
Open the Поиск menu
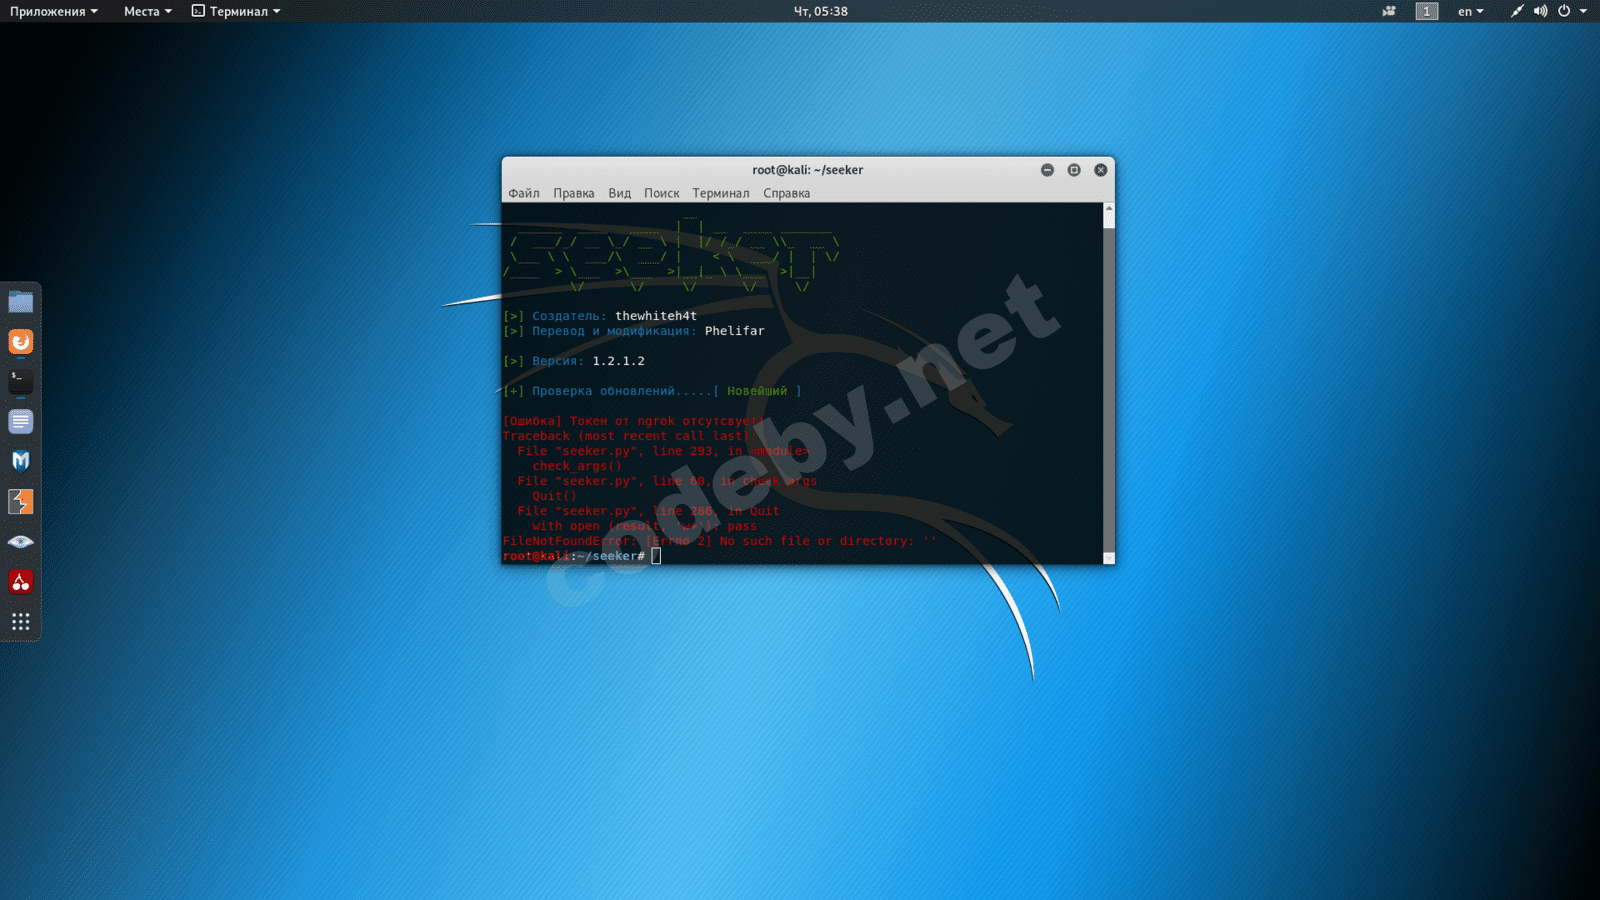tap(662, 193)
